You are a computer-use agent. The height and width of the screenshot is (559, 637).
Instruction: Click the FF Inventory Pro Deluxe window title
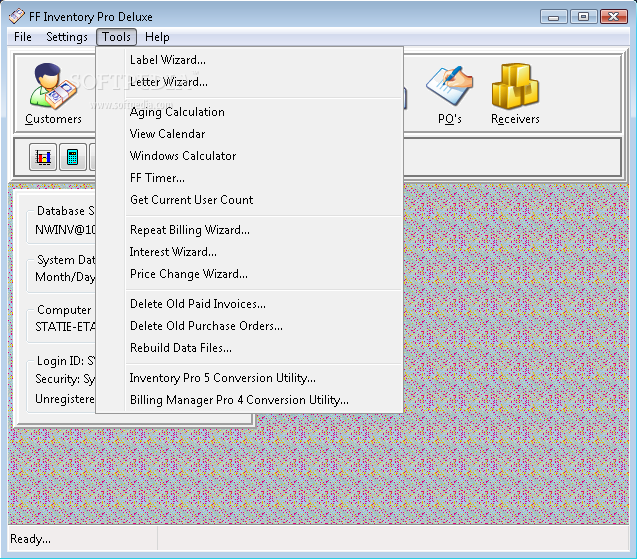click(x=91, y=17)
